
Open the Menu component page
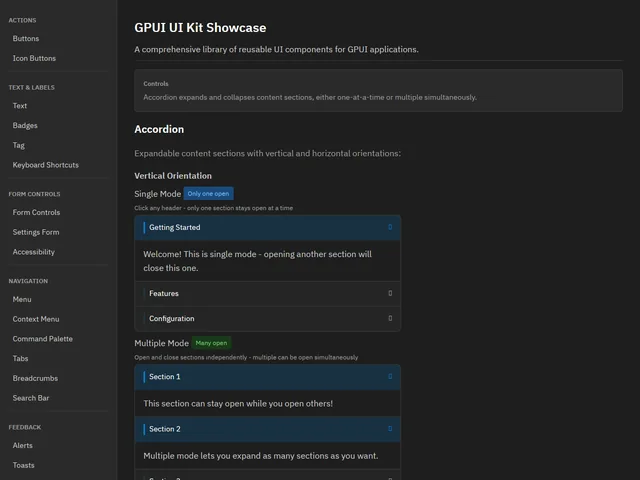point(22,299)
